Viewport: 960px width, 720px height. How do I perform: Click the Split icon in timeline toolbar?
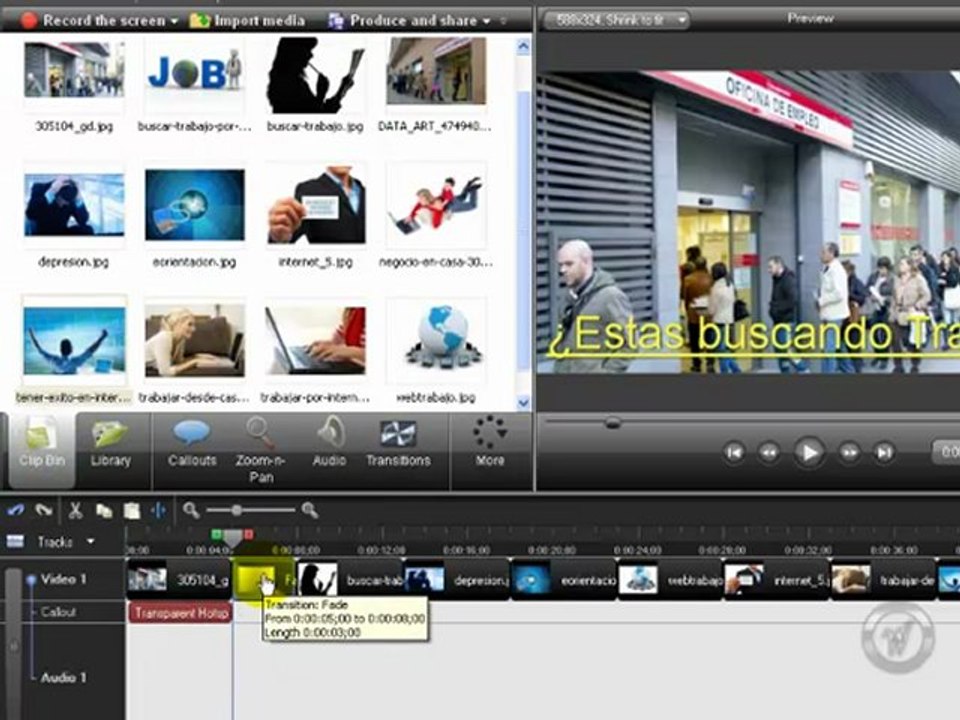159,510
